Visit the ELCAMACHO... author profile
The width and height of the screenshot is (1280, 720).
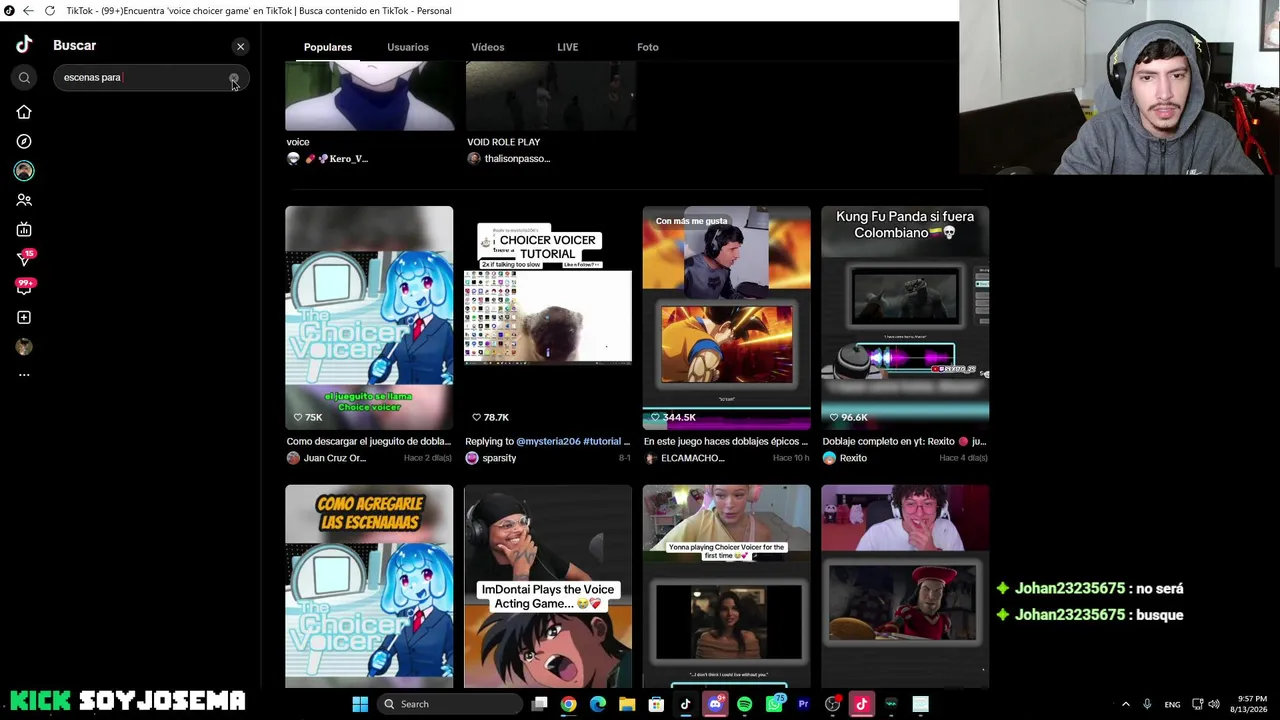(692, 458)
